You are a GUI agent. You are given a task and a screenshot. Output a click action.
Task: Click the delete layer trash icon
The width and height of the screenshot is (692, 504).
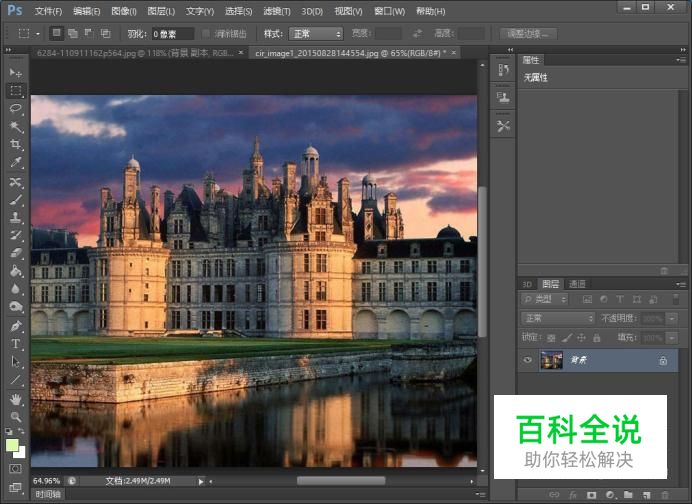point(666,495)
